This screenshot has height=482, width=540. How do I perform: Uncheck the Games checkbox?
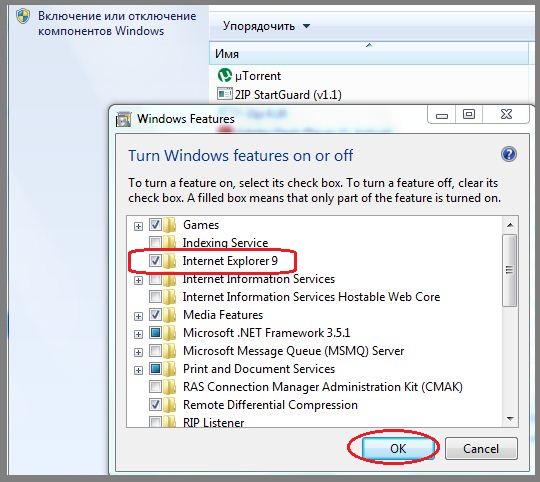coord(155,225)
